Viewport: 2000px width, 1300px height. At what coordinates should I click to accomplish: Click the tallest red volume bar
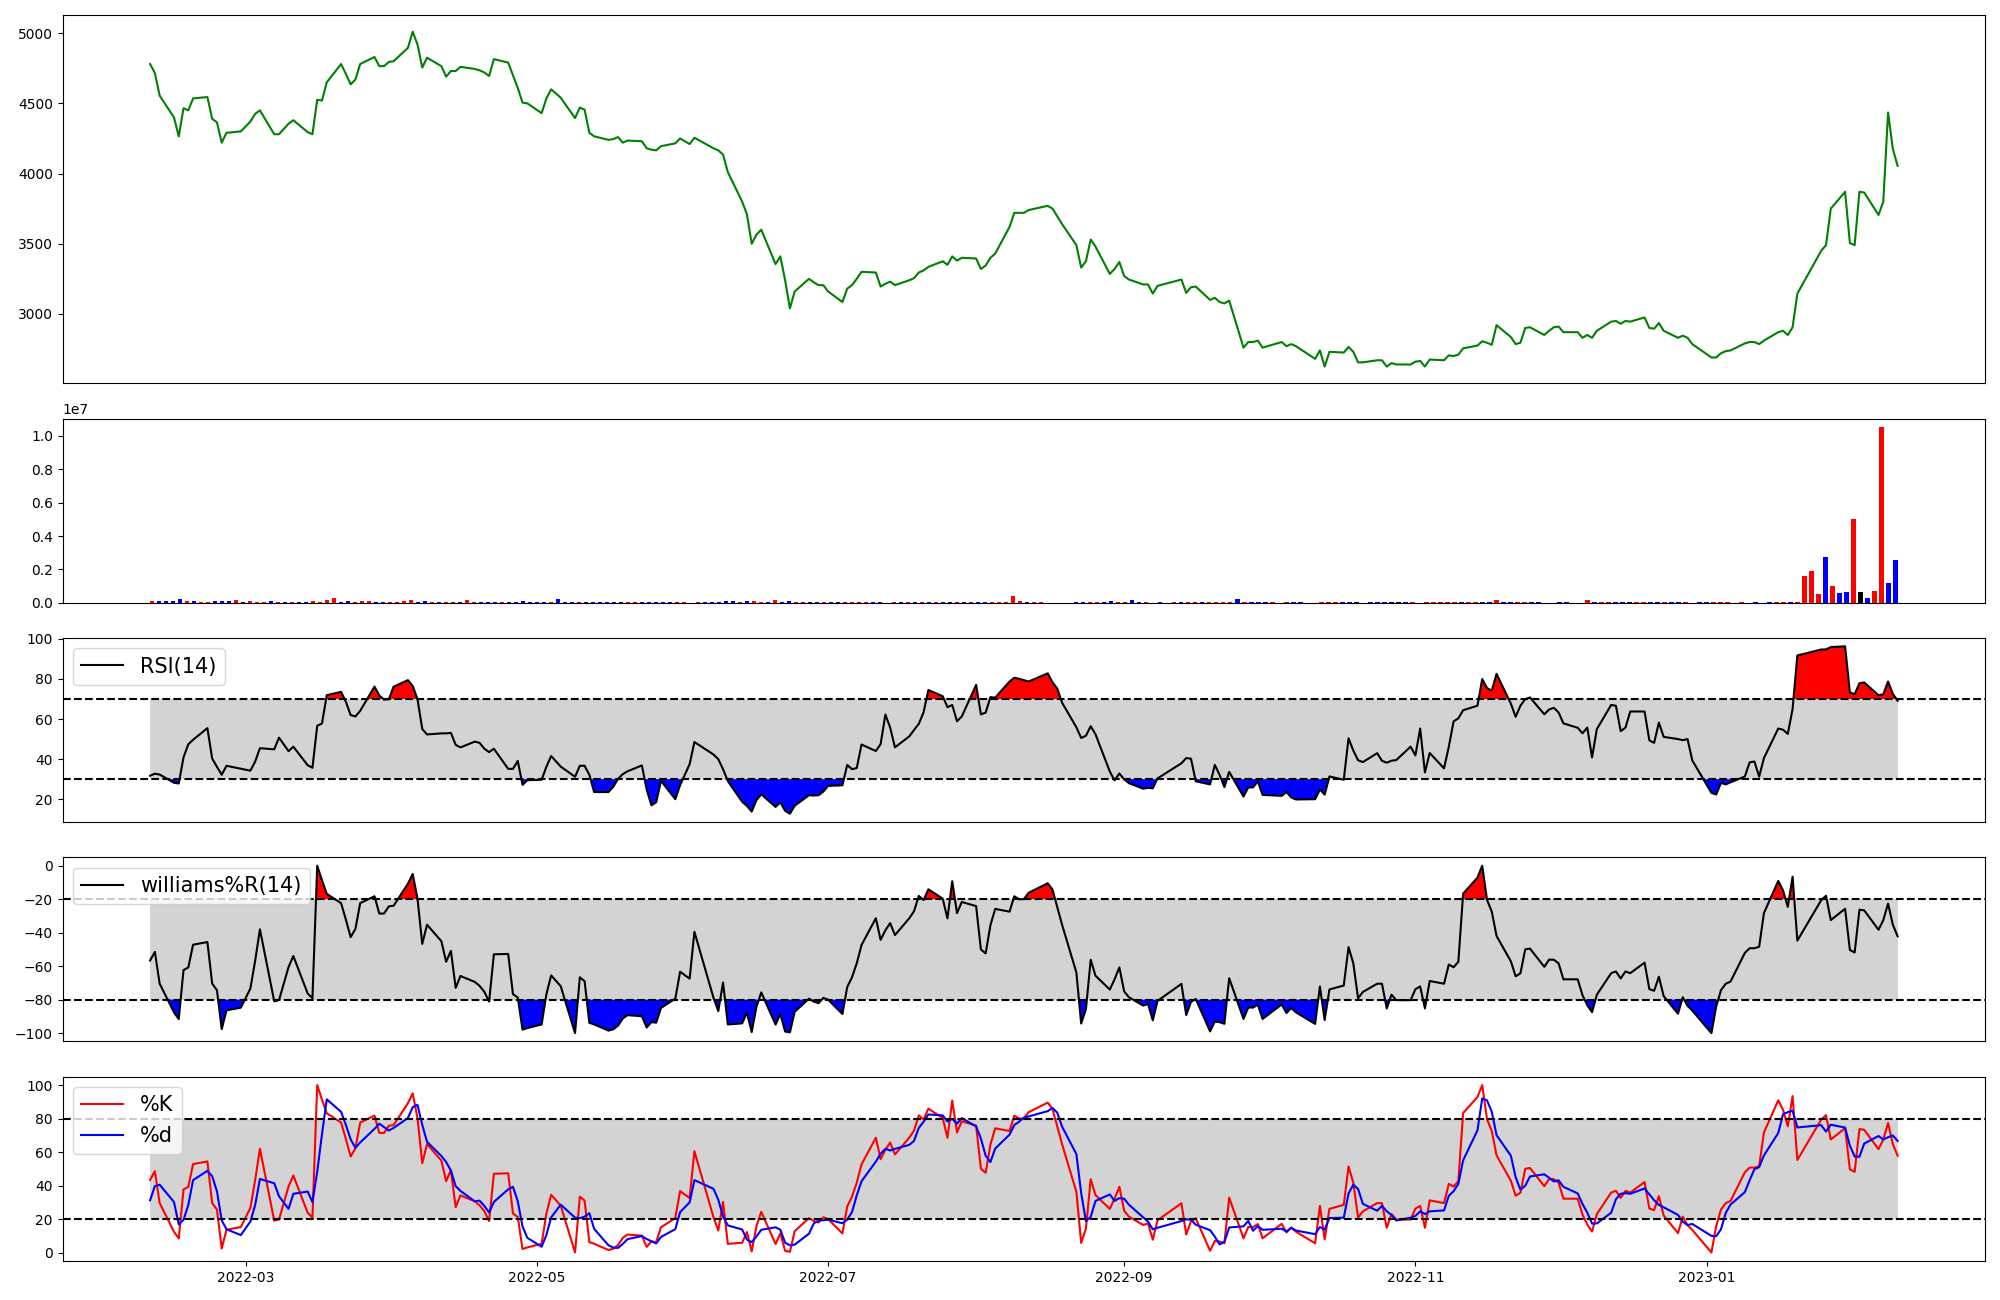click(x=1881, y=515)
